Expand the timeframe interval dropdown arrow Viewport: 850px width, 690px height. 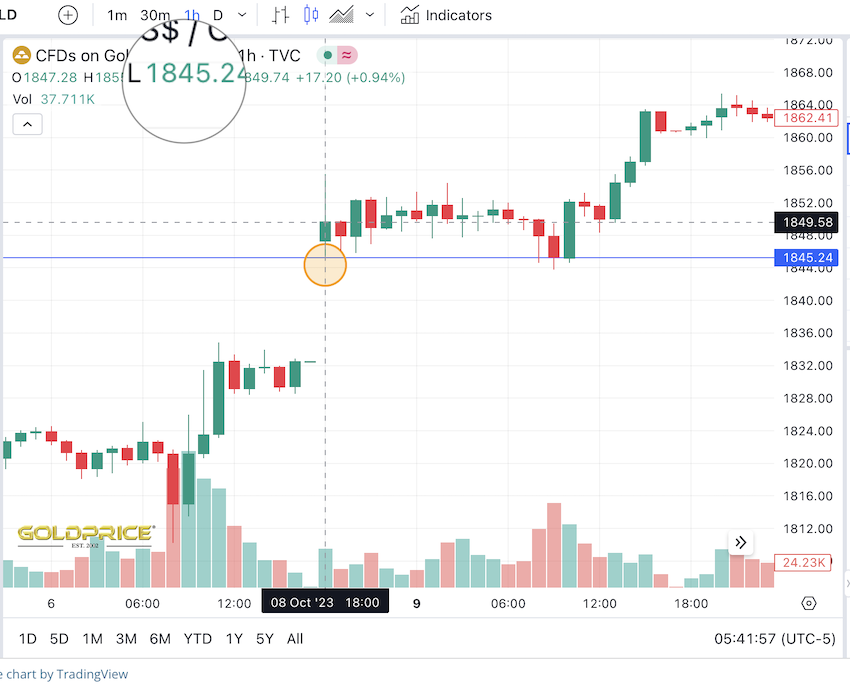[241, 15]
